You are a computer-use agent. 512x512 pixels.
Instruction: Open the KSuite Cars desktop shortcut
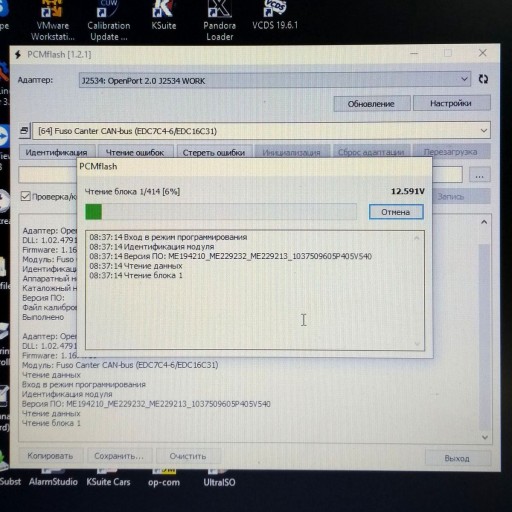tap(108, 478)
